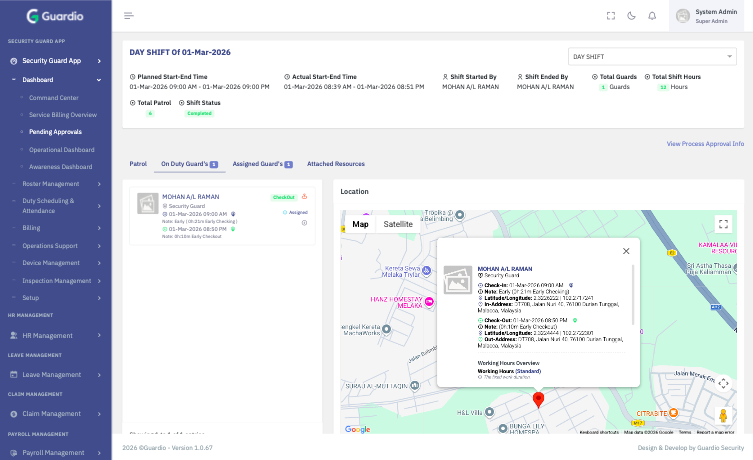The image size is (753, 460).
Task: Expand Leave Management menu
Action: click(x=56, y=375)
